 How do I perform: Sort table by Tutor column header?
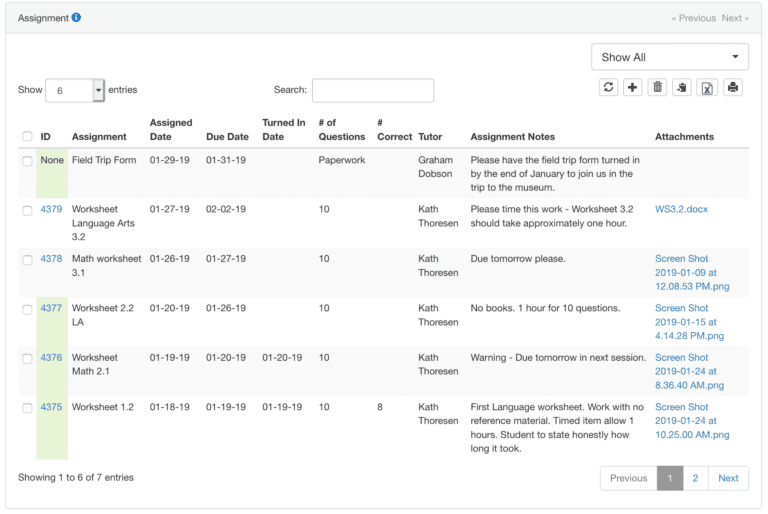point(430,137)
